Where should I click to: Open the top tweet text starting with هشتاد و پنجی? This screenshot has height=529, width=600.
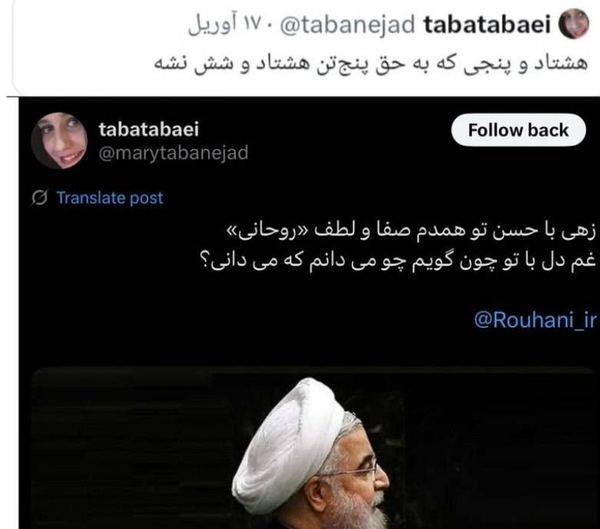(370, 64)
